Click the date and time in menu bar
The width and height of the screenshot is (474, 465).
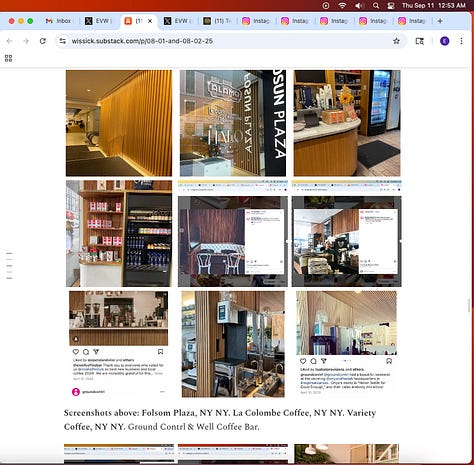point(434,6)
